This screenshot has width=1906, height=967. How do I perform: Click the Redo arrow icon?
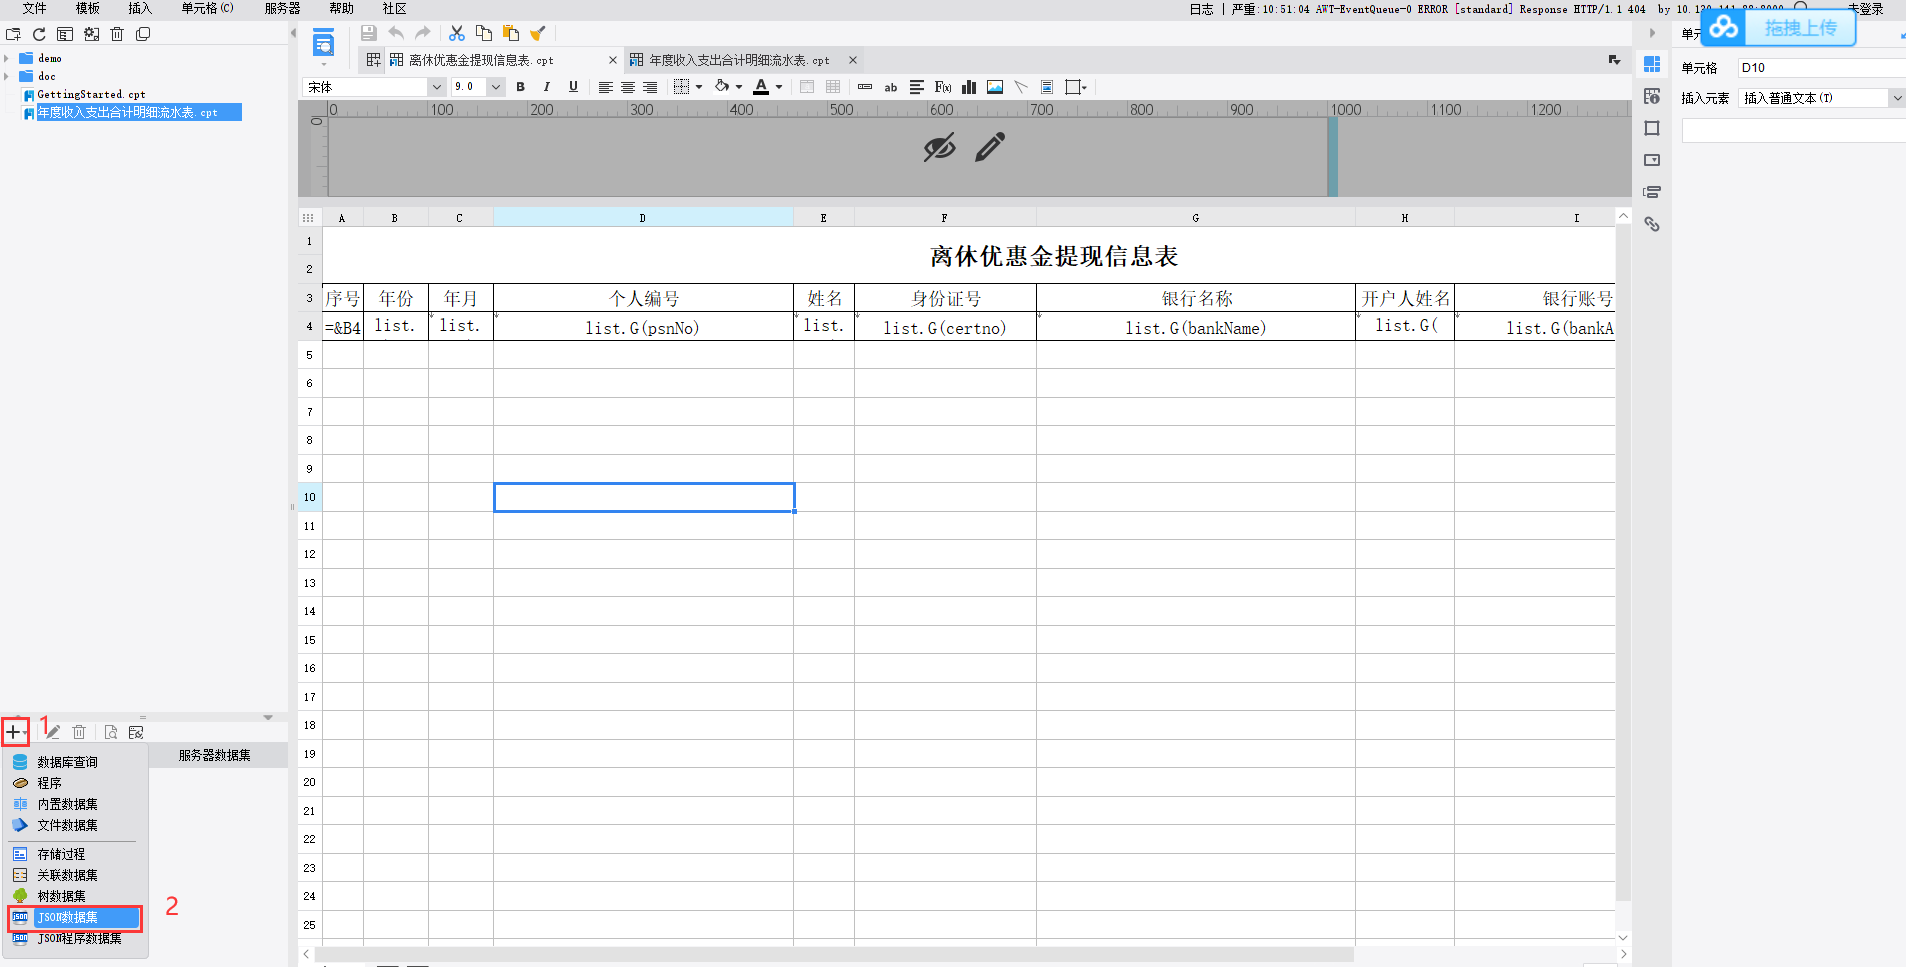423,33
